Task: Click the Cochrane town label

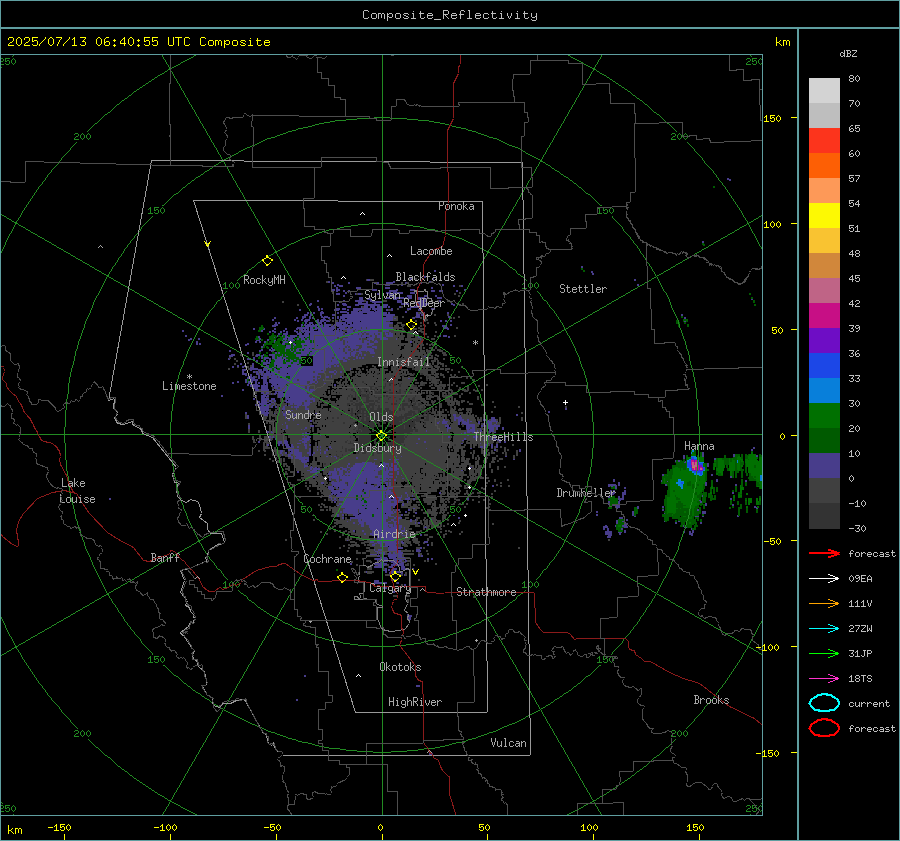Action: [x=327, y=559]
